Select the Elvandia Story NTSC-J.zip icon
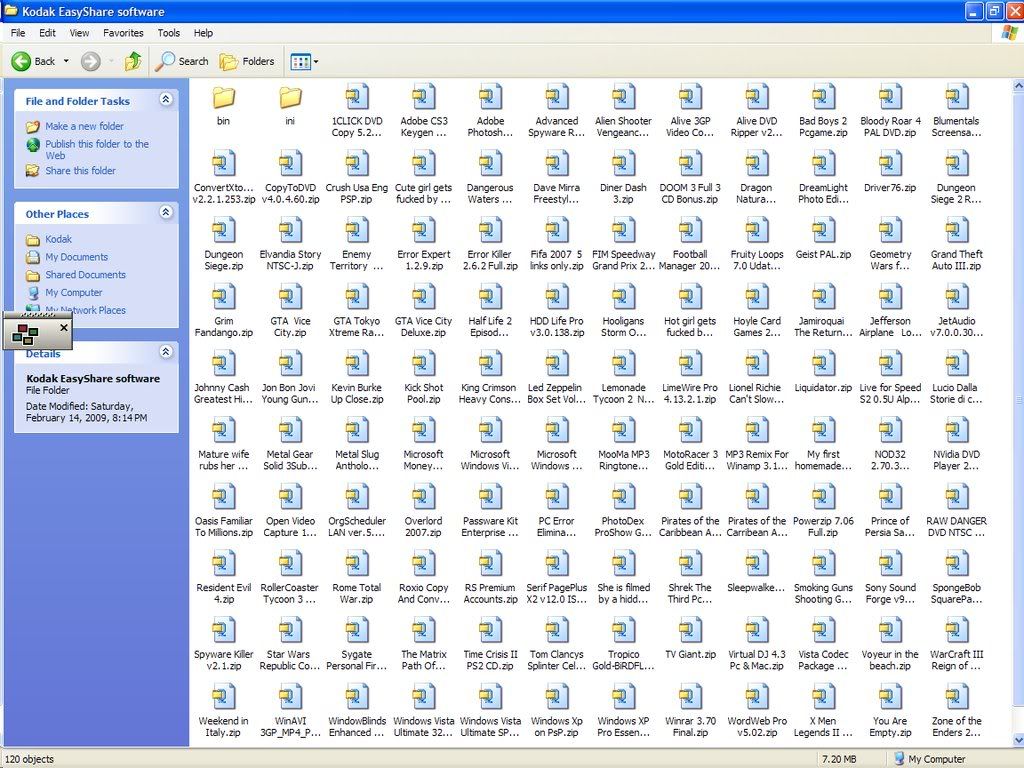Viewport: 1024px width, 768px height. point(290,231)
